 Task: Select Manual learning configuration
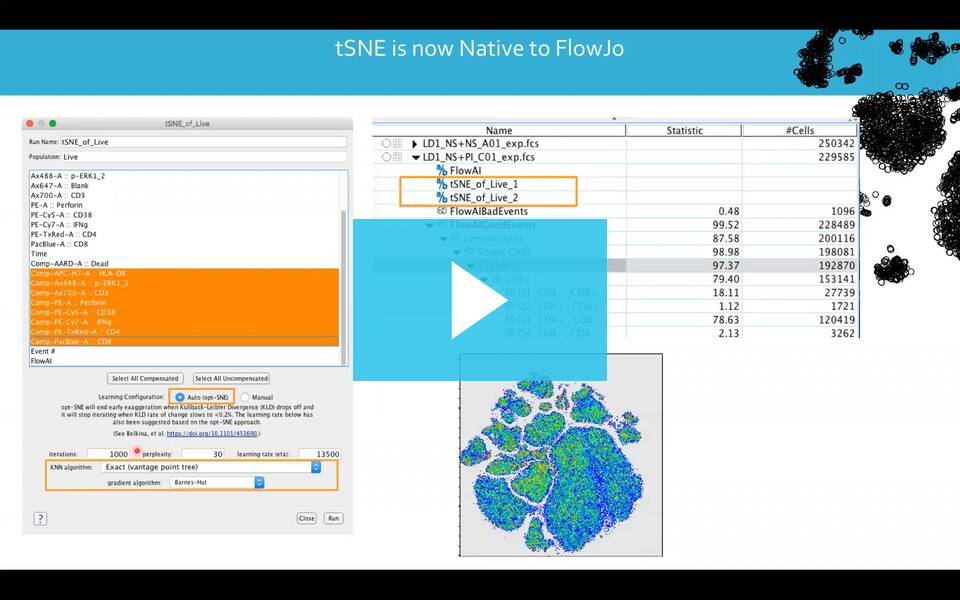point(245,397)
